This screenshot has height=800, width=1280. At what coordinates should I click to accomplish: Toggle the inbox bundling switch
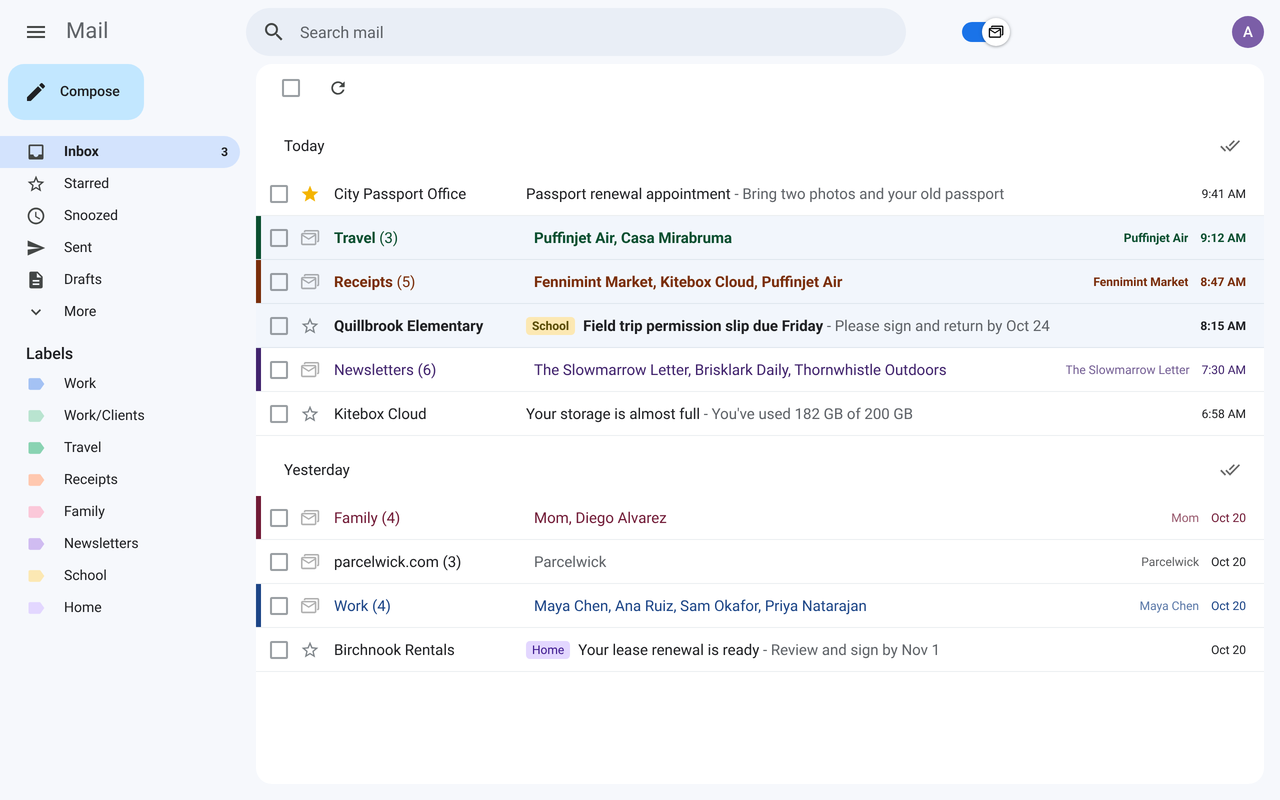coord(986,32)
